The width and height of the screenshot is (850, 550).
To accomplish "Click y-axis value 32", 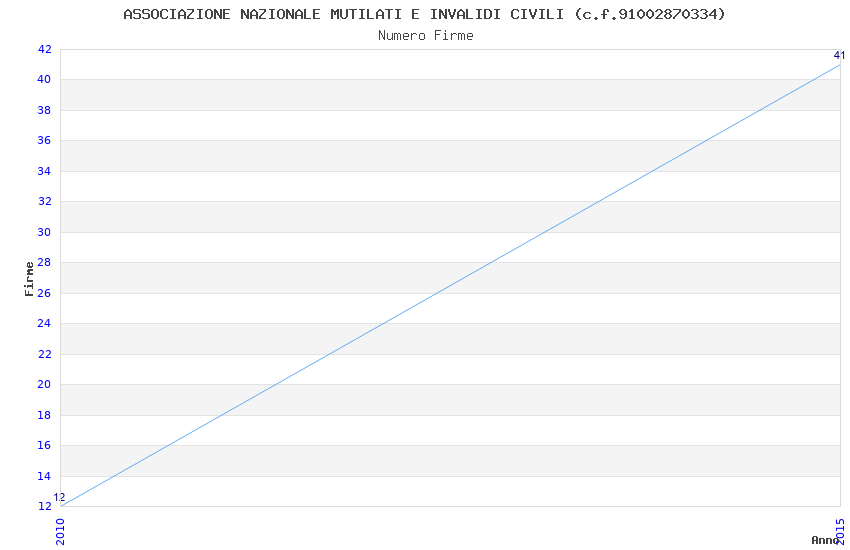I will [x=44, y=202].
